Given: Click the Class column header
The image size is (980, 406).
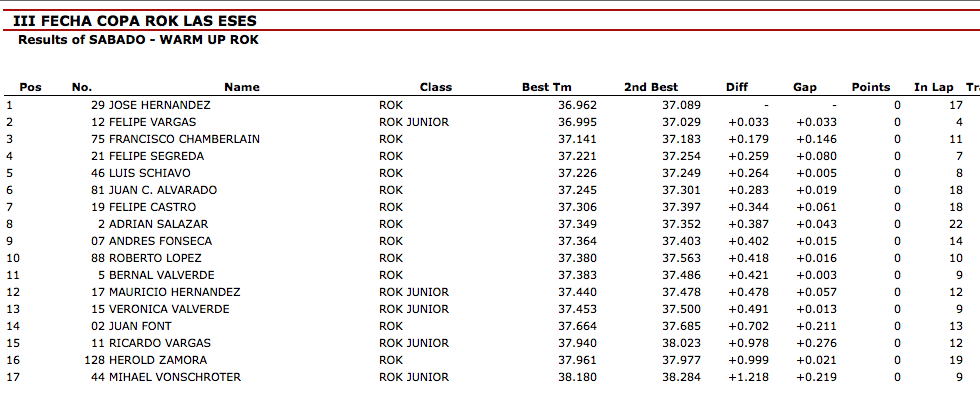Looking at the screenshot, I should point(435,87).
